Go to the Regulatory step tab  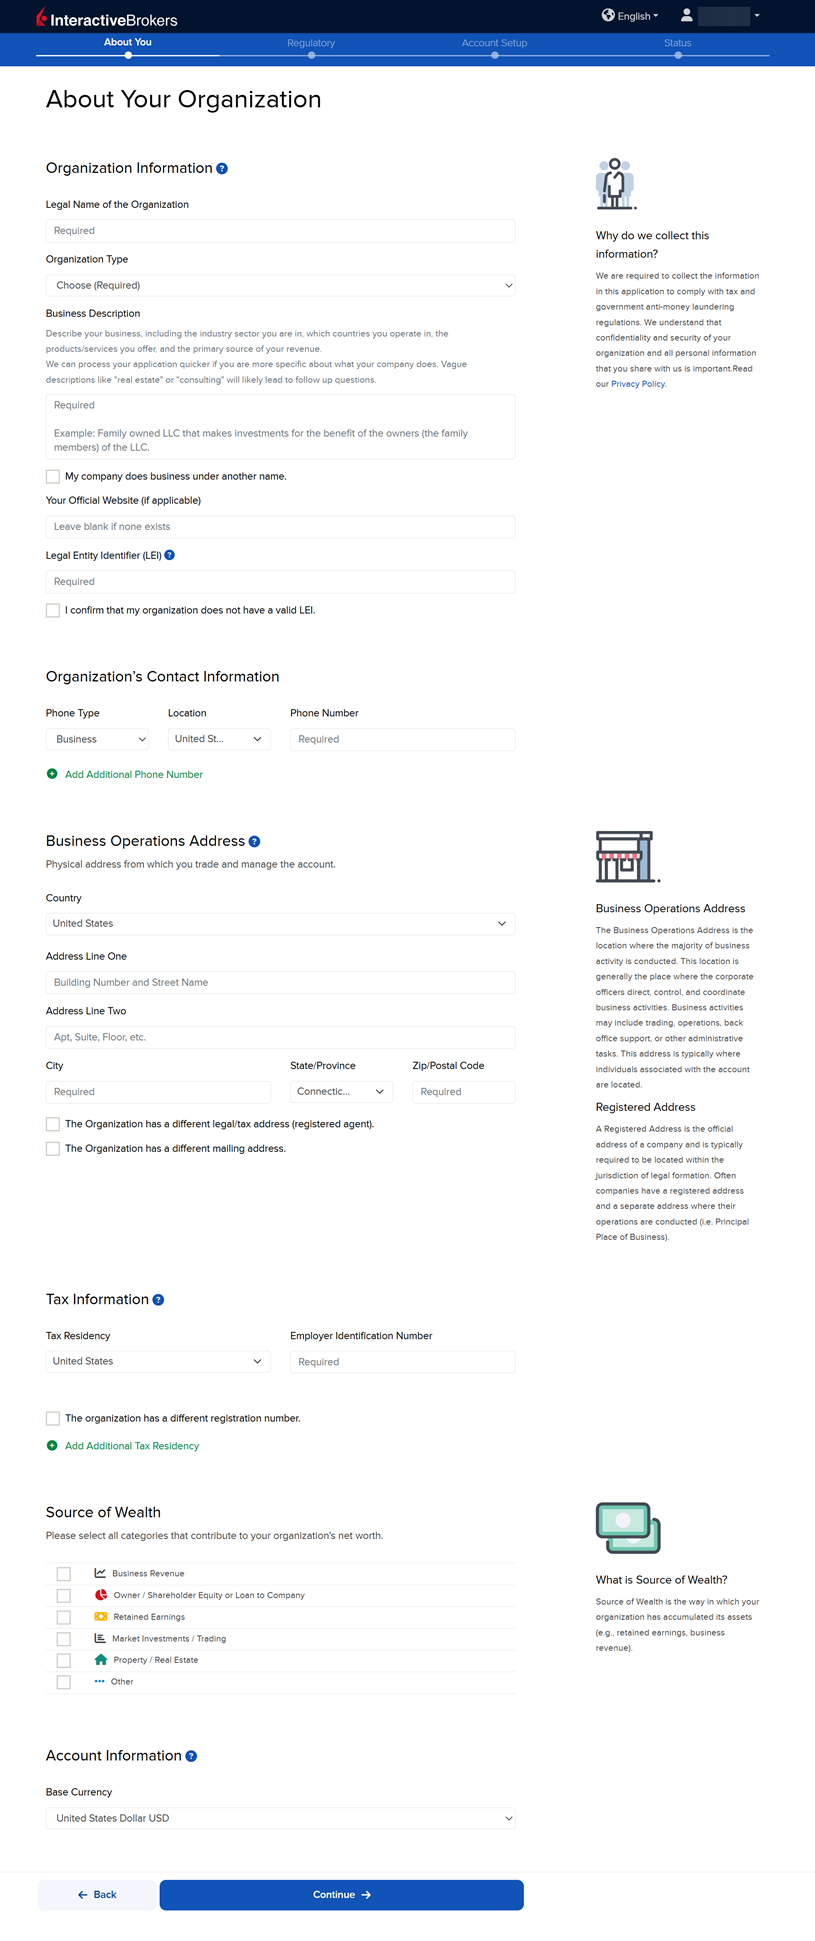point(311,44)
